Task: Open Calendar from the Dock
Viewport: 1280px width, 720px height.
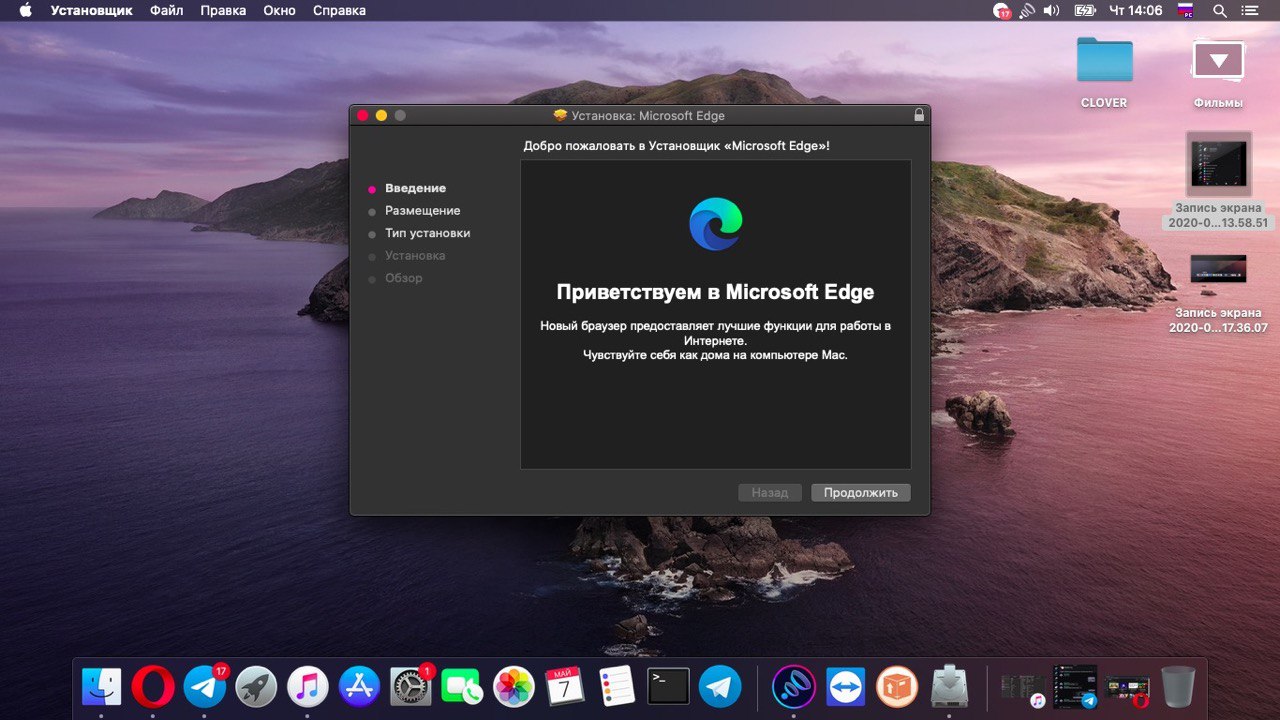Action: tap(565, 687)
